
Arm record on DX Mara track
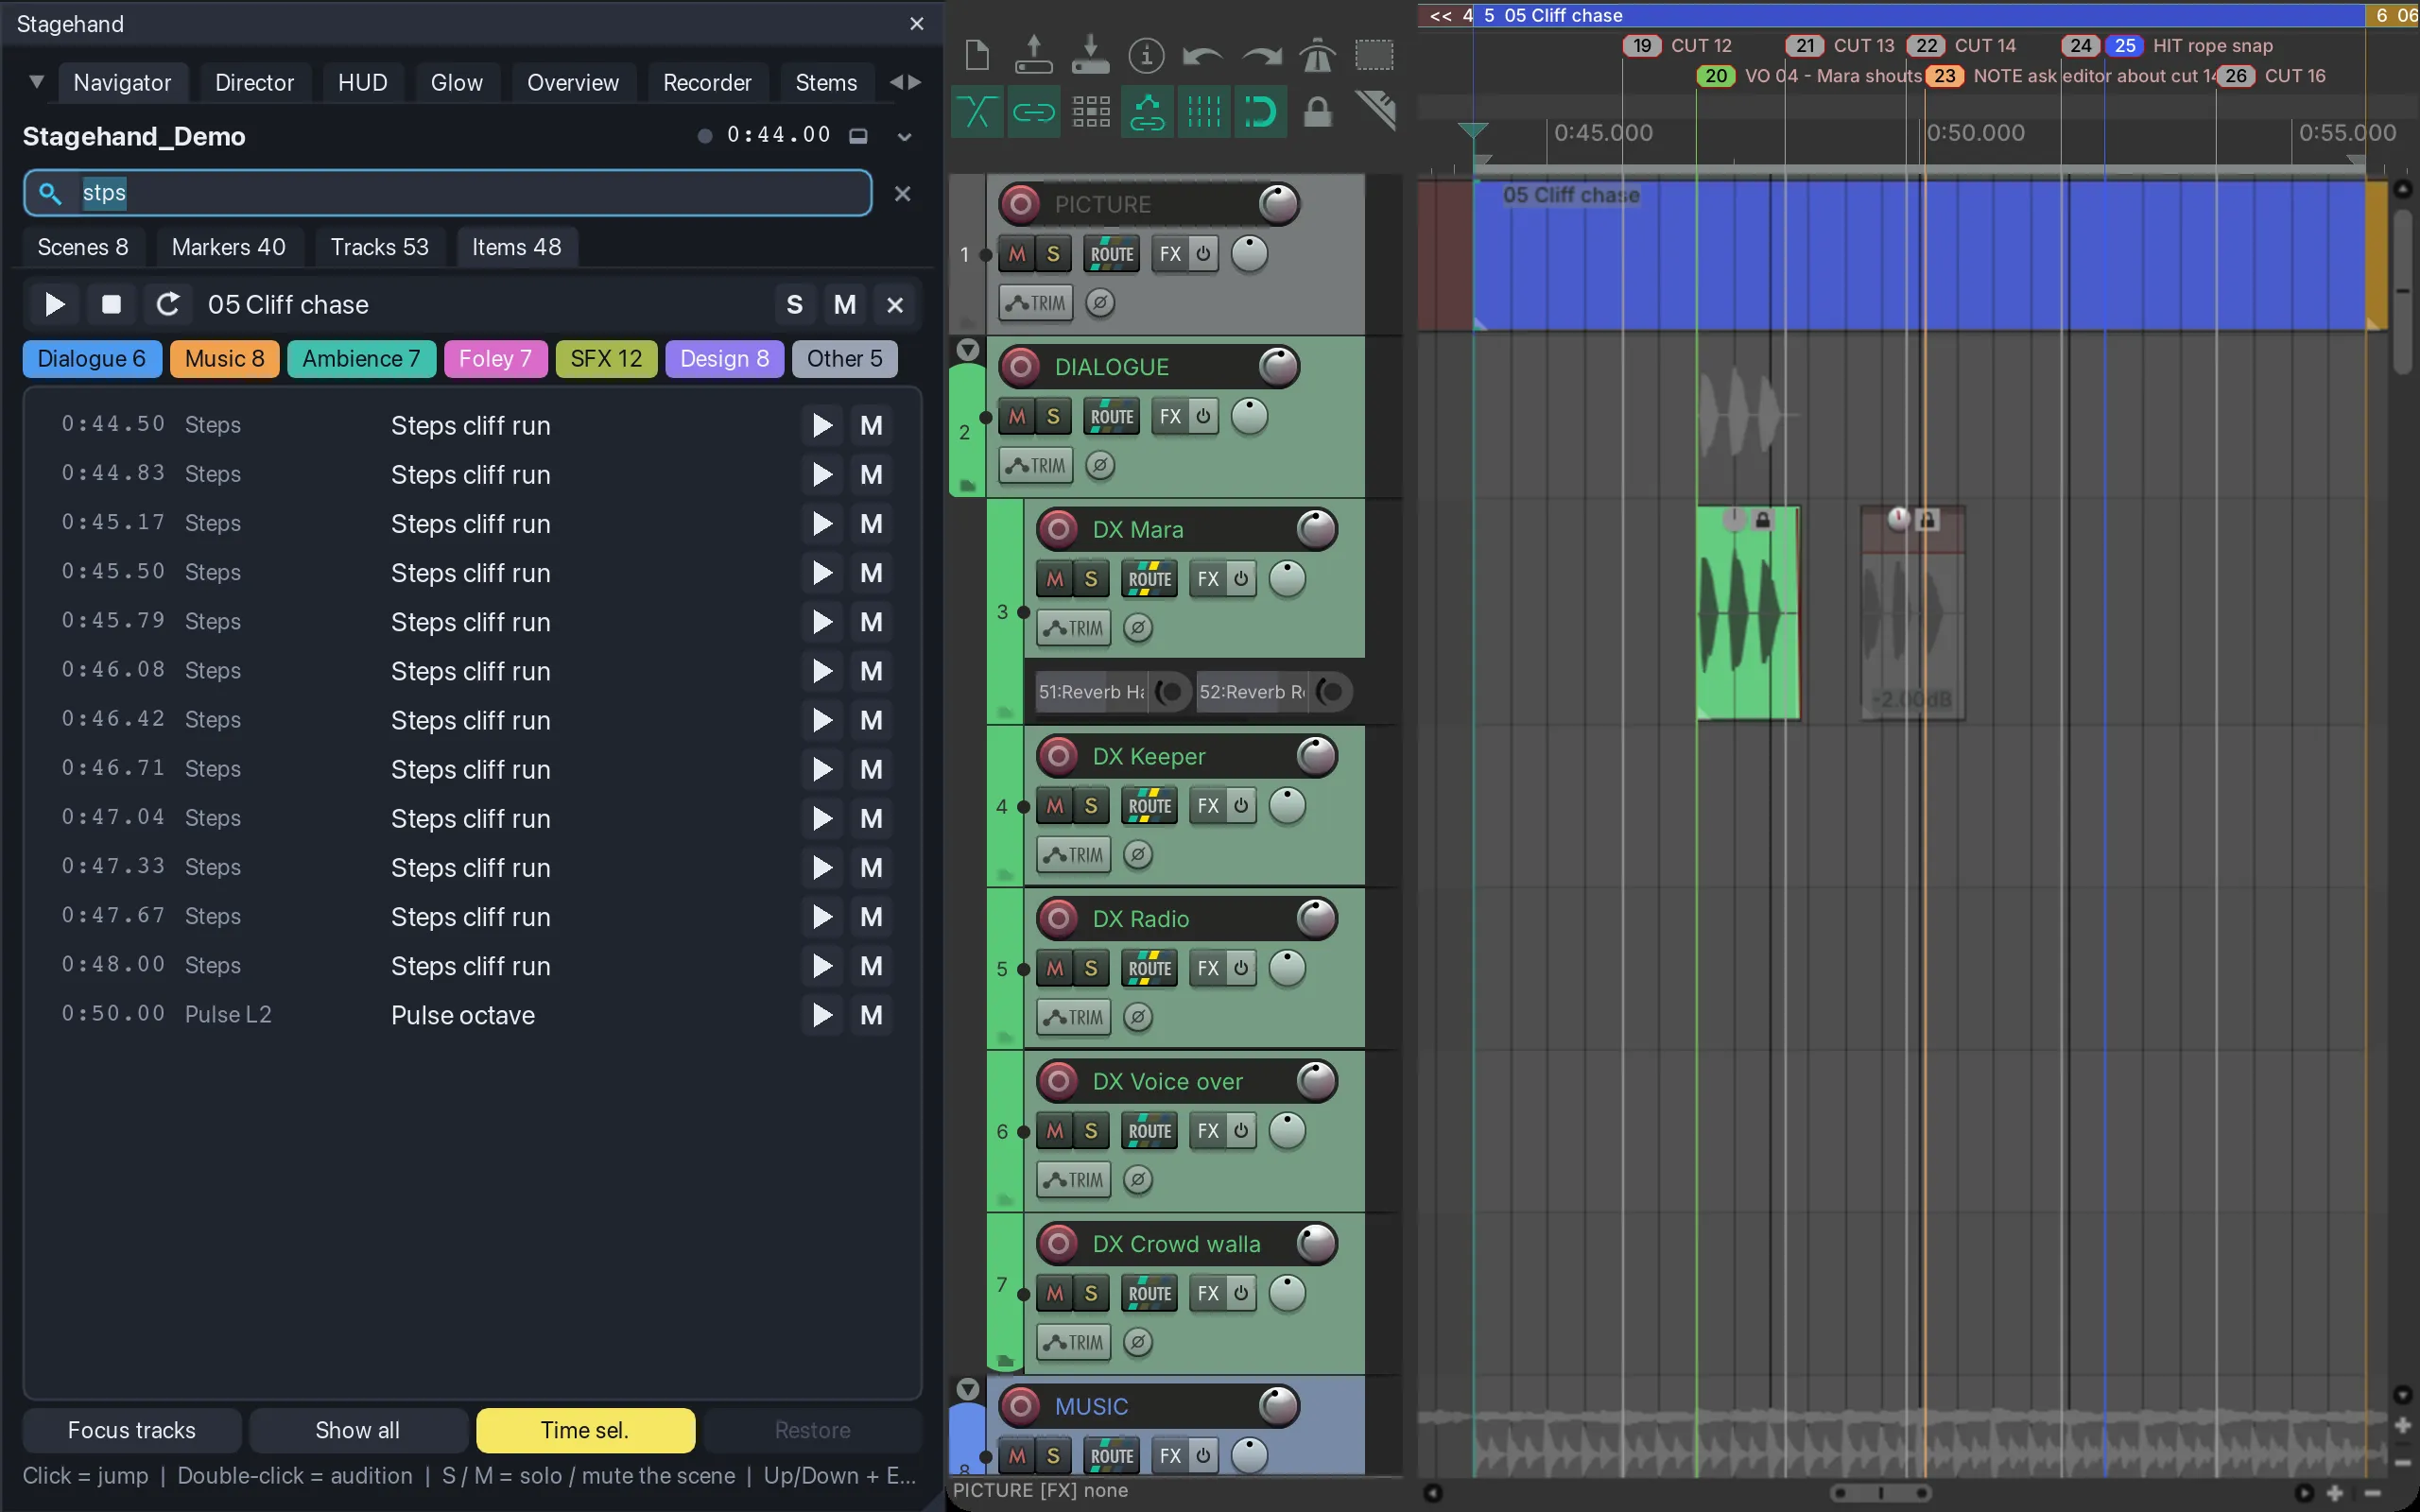tap(1059, 529)
